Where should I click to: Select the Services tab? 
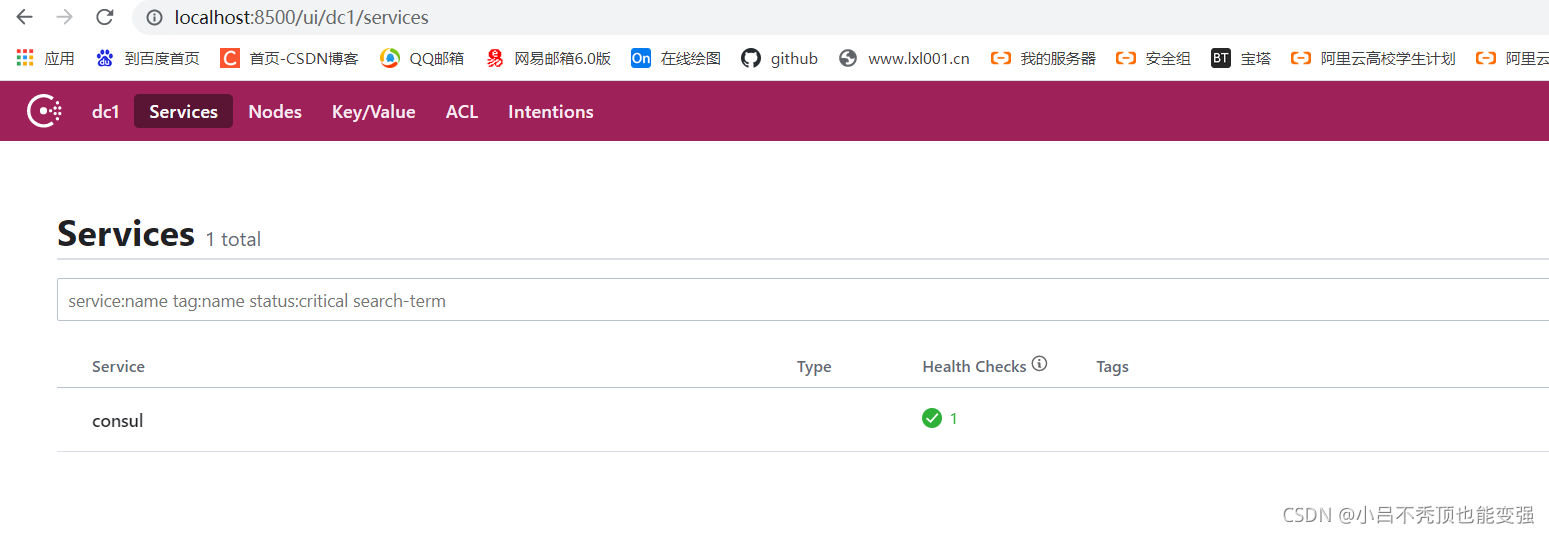point(183,111)
